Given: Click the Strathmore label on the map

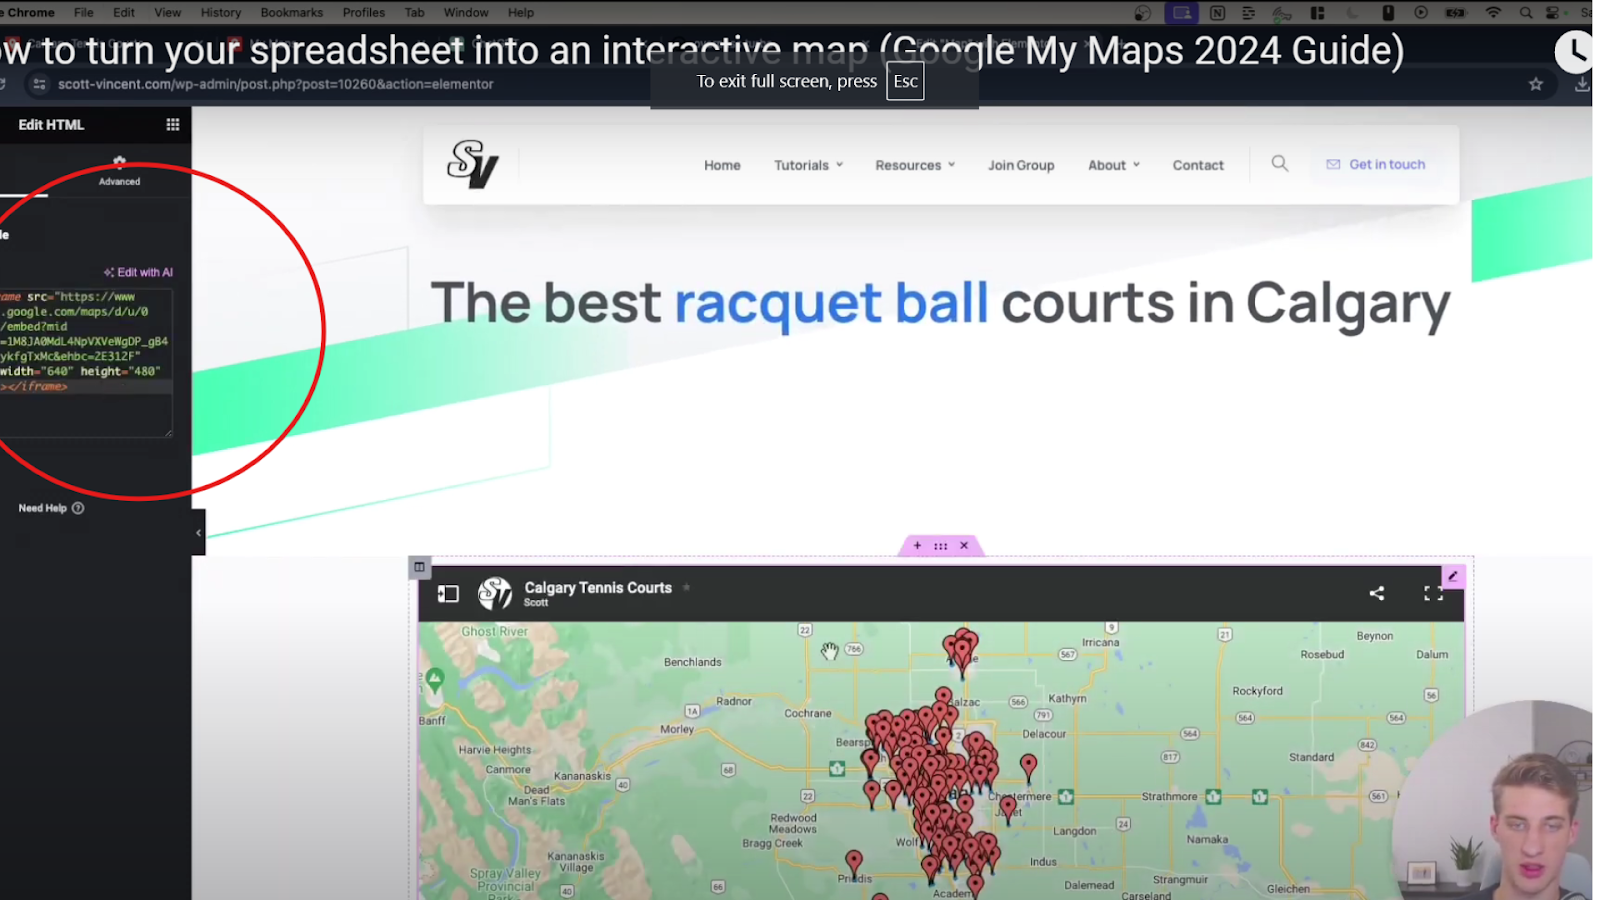Looking at the screenshot, I should tap(1169, 796).
